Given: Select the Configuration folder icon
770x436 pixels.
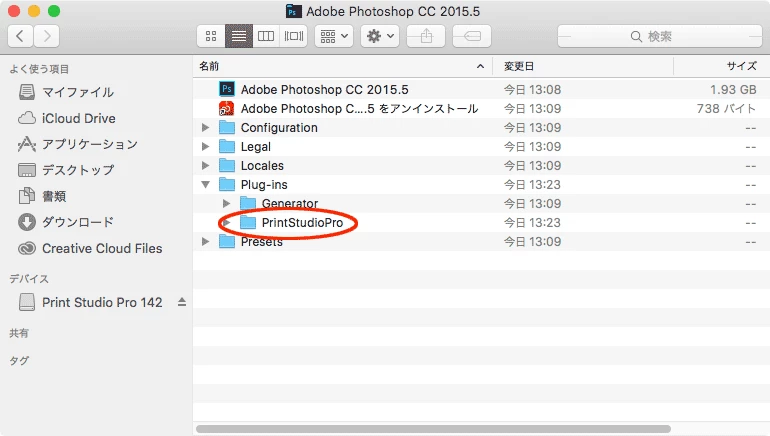Looking at the screenshot, I should (226, 127).
